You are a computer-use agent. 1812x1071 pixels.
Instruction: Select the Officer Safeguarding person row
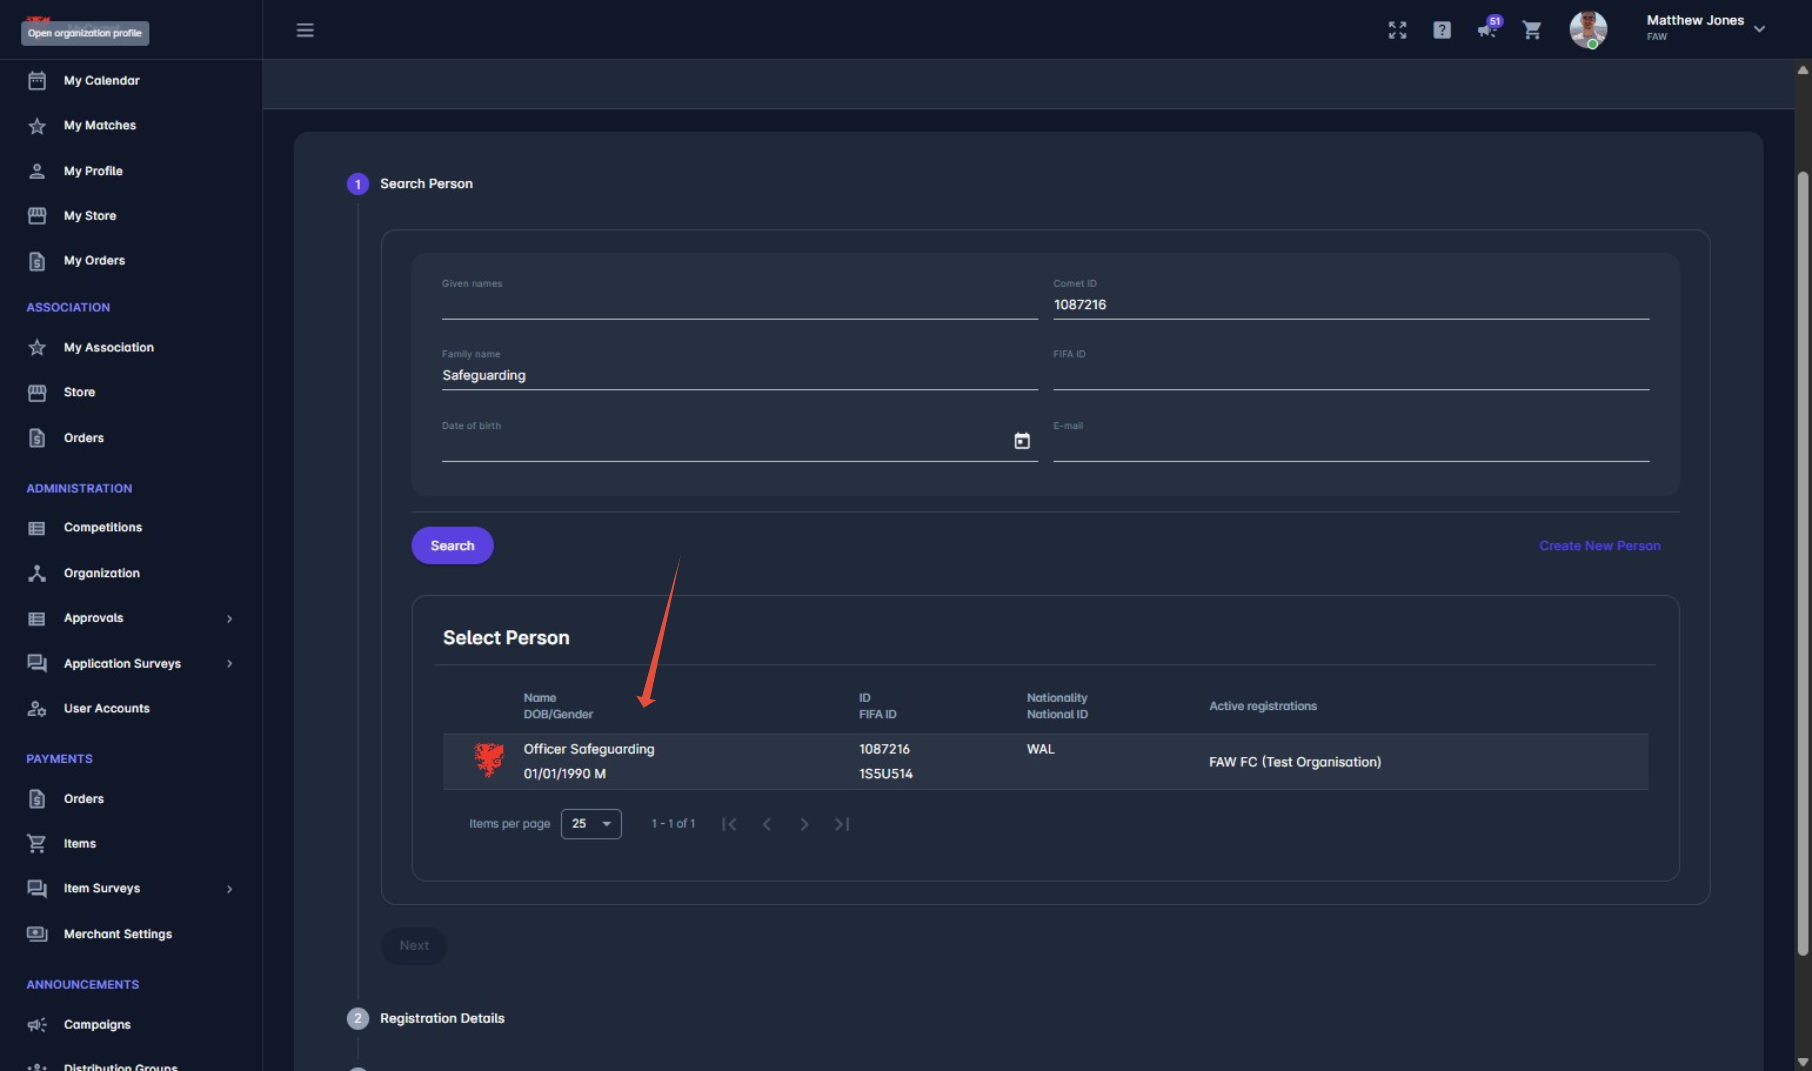pos(1045,761)
